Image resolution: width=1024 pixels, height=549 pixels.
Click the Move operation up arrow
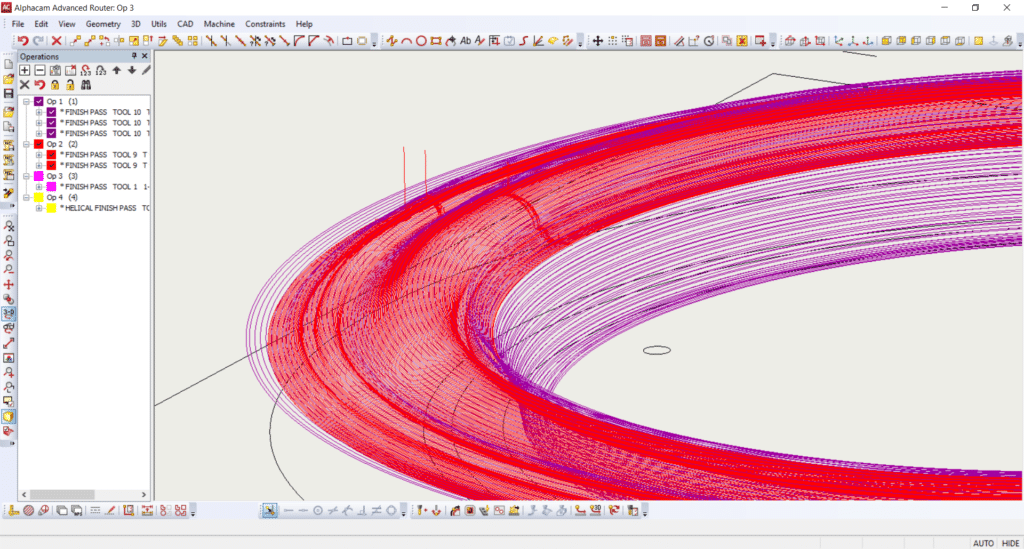point(116,71)
